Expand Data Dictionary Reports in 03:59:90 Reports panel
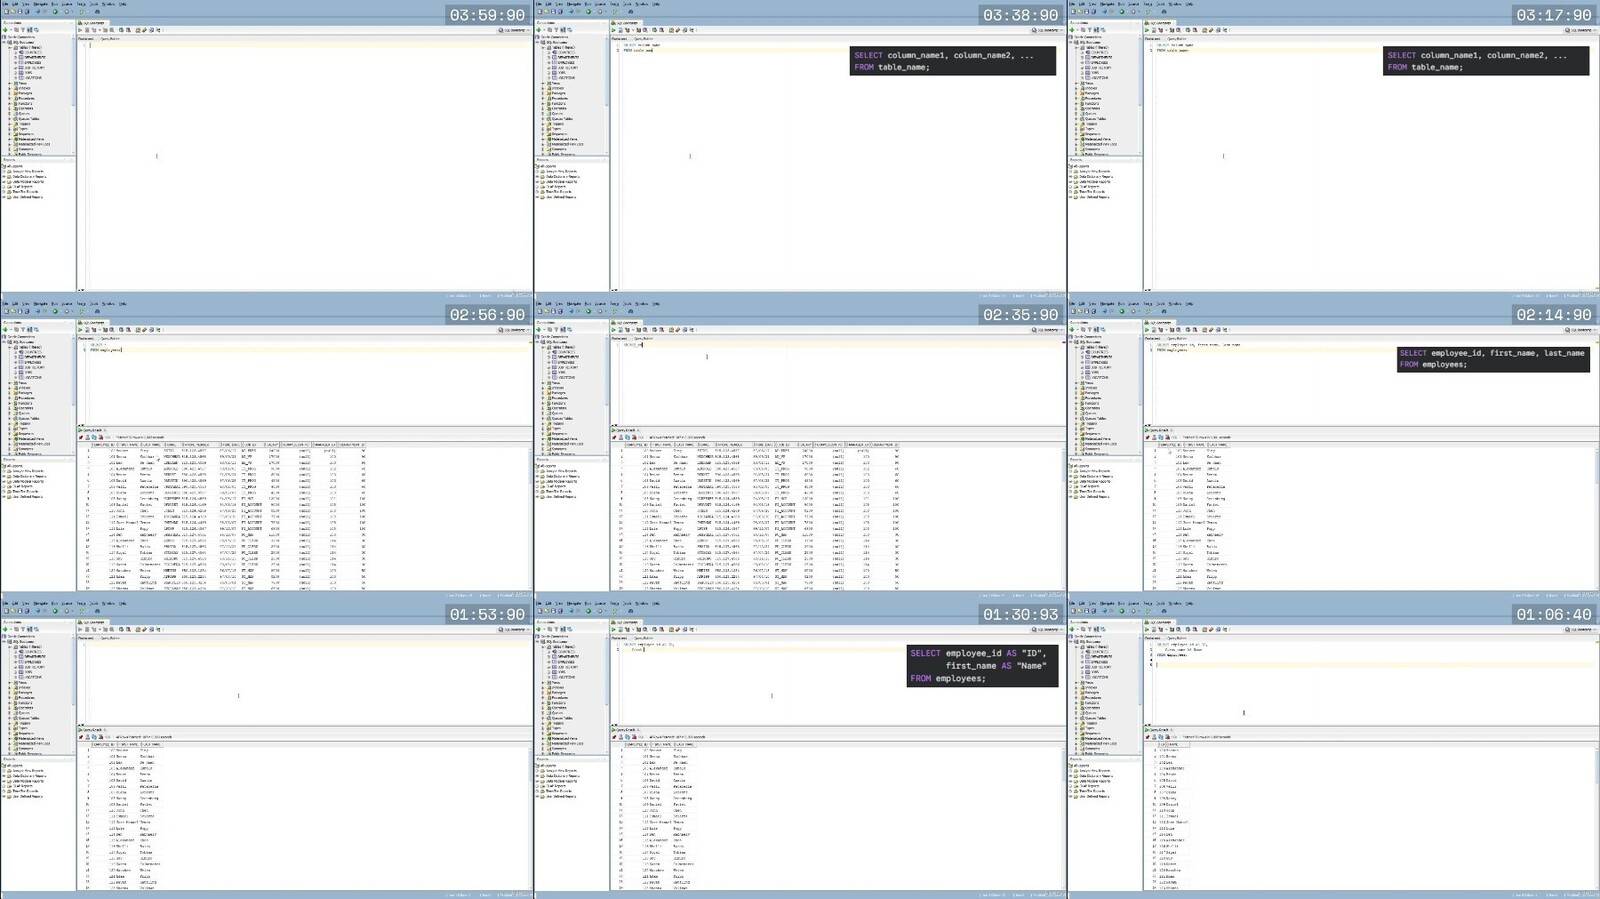This screenshot has height=899, width=1600. point(4,176)
